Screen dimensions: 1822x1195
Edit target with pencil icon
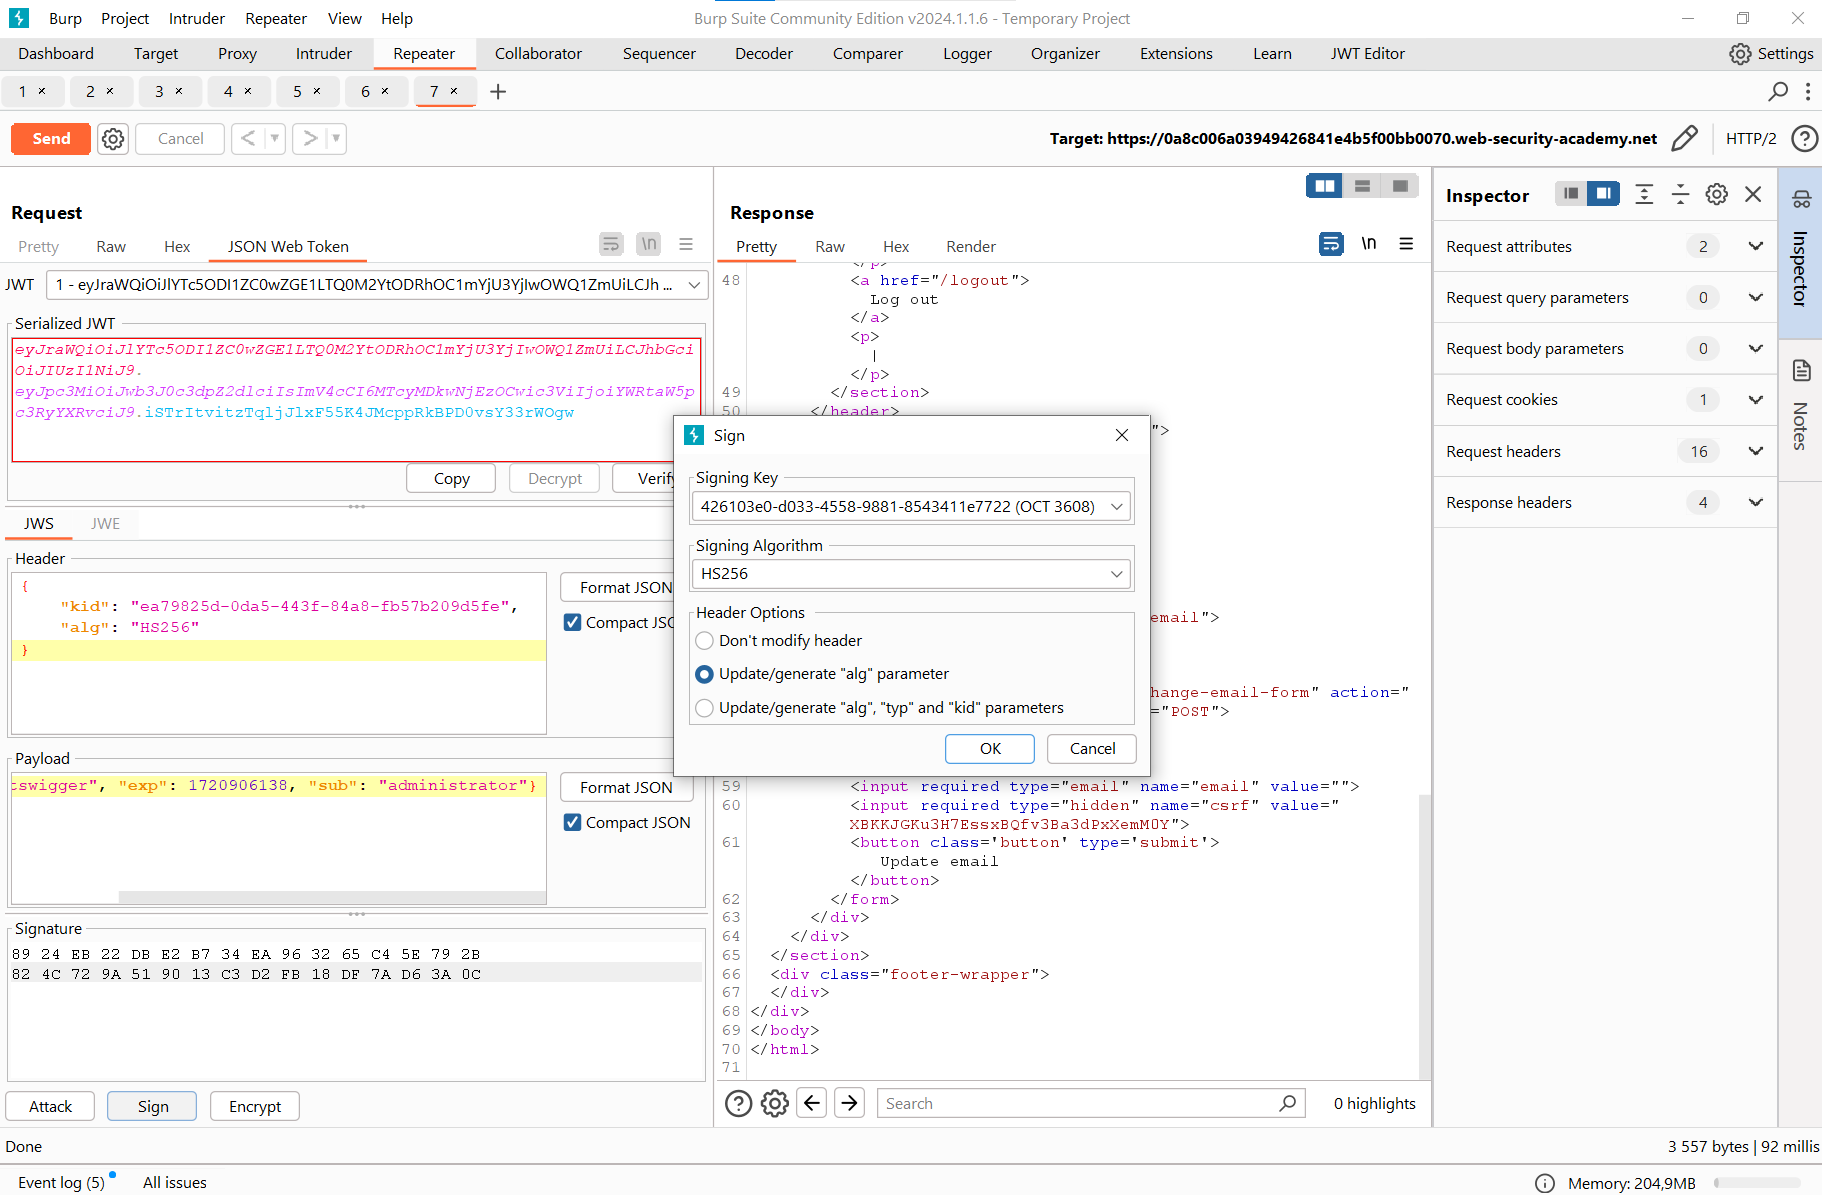pos(1684,139)
